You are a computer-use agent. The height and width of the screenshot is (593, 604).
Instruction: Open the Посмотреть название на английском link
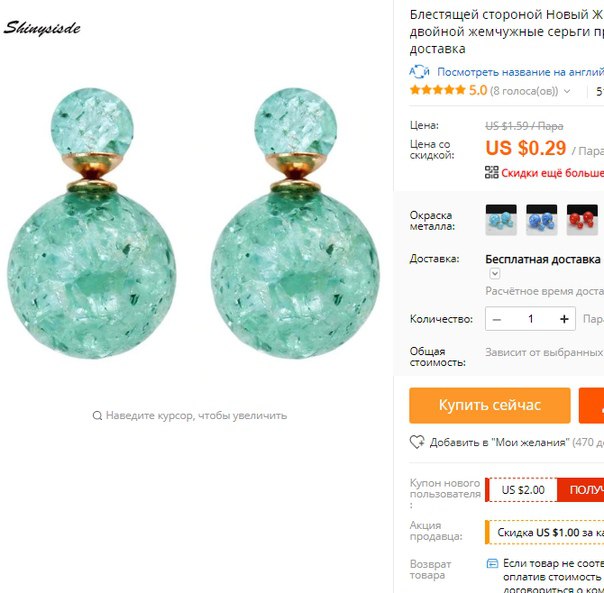520,72
